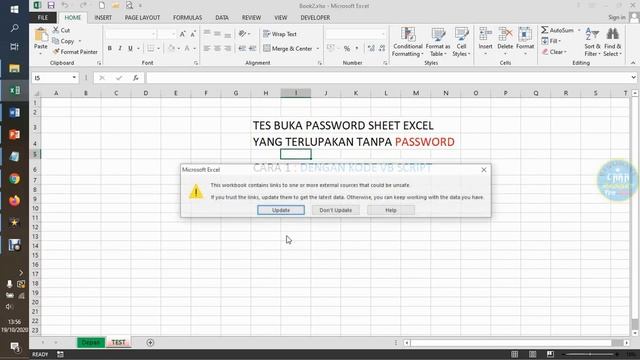The image size is (640, 360).
Task: Open Firefox from Windows taskbar
Action: click(15, 201)
